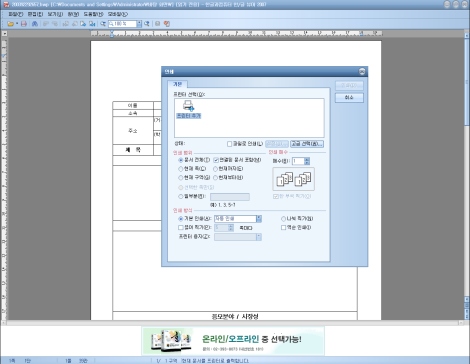Open the basic print mode dropdown
Screen dimensions: 470x364
tap(259, 219)
